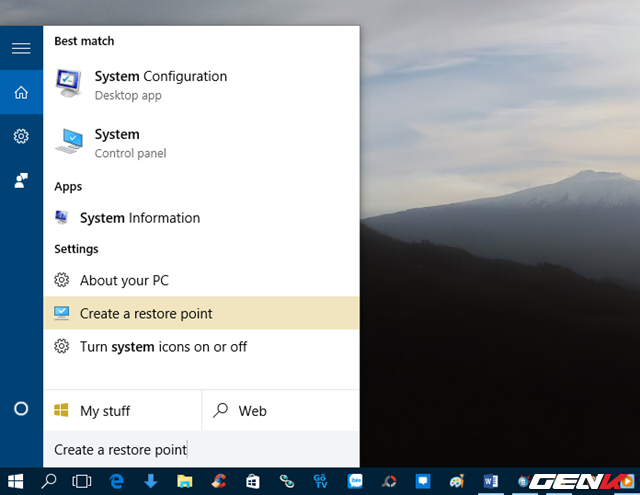This screenshot has height=495, width=640.
Task: Click the Cortana circle icon
Action: 21,409
